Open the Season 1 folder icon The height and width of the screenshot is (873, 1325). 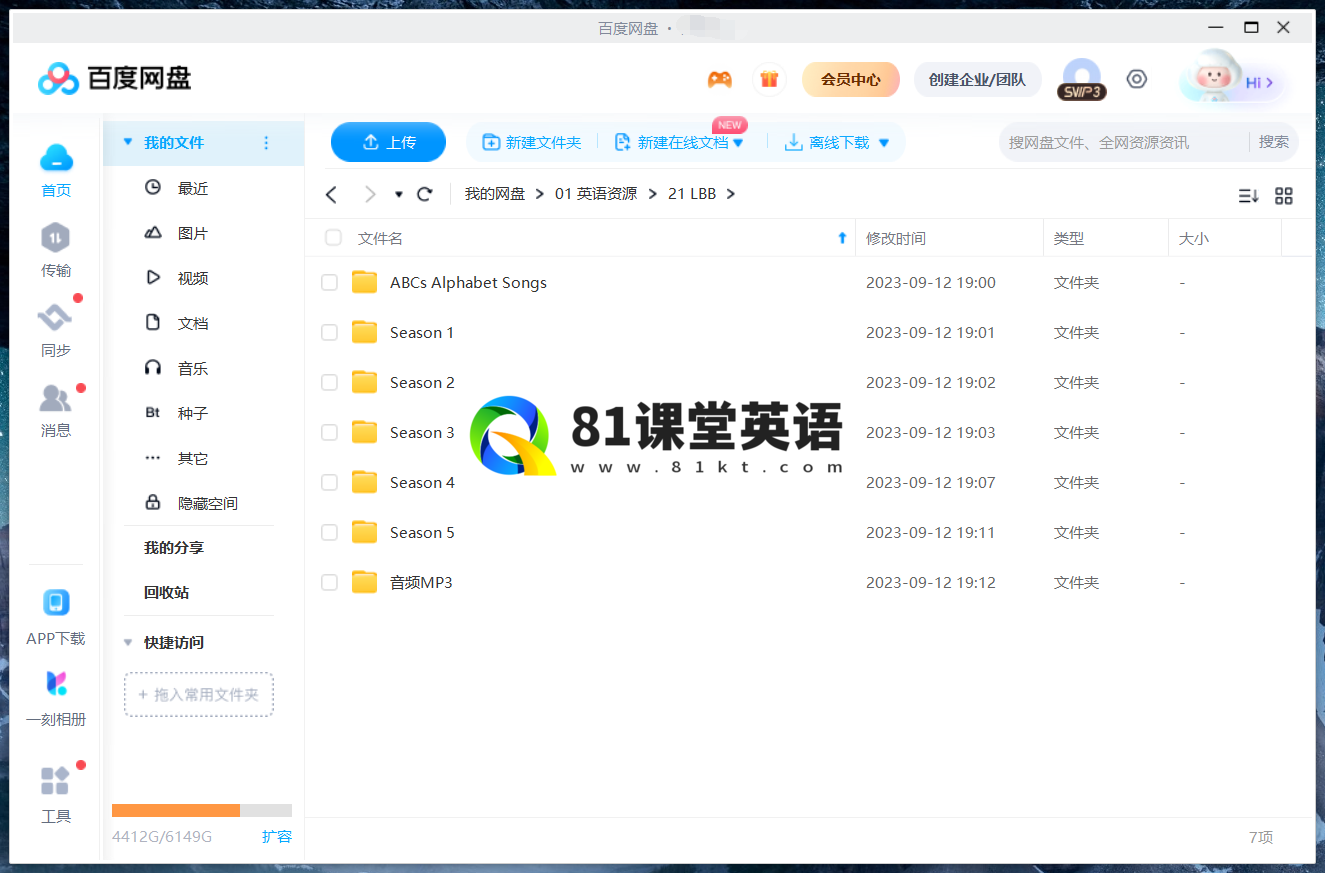point(365,332)
